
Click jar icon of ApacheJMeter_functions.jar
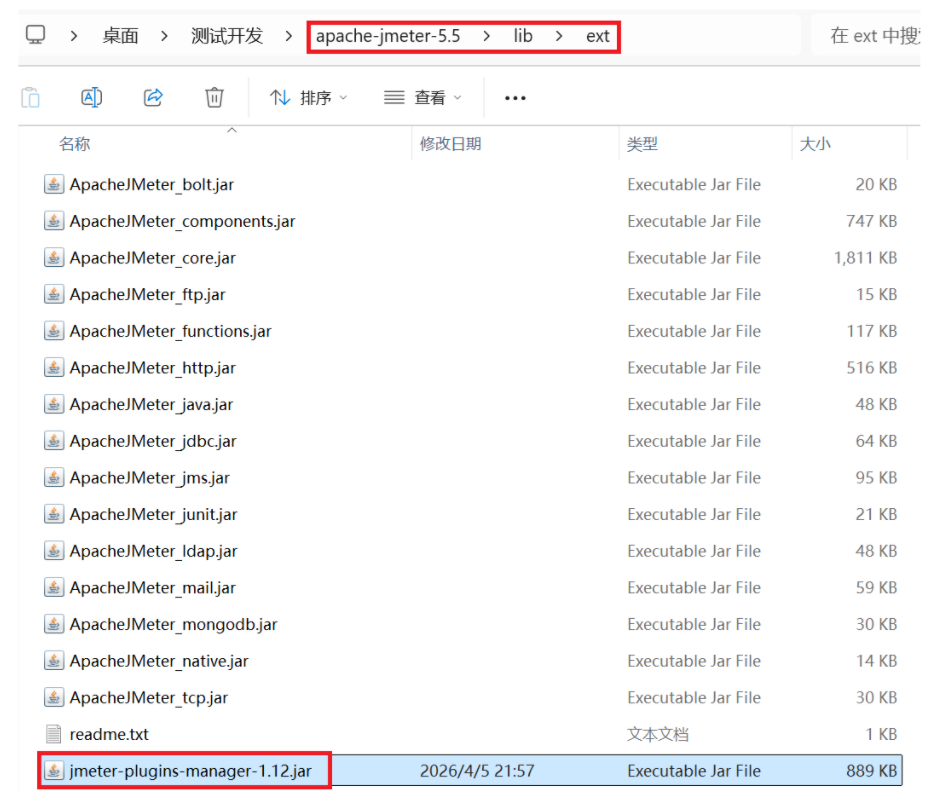tap(54, 331)
